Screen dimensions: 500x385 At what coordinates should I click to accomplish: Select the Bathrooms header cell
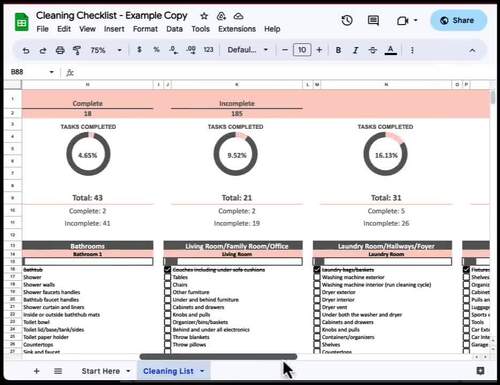(x=88, y=246)
